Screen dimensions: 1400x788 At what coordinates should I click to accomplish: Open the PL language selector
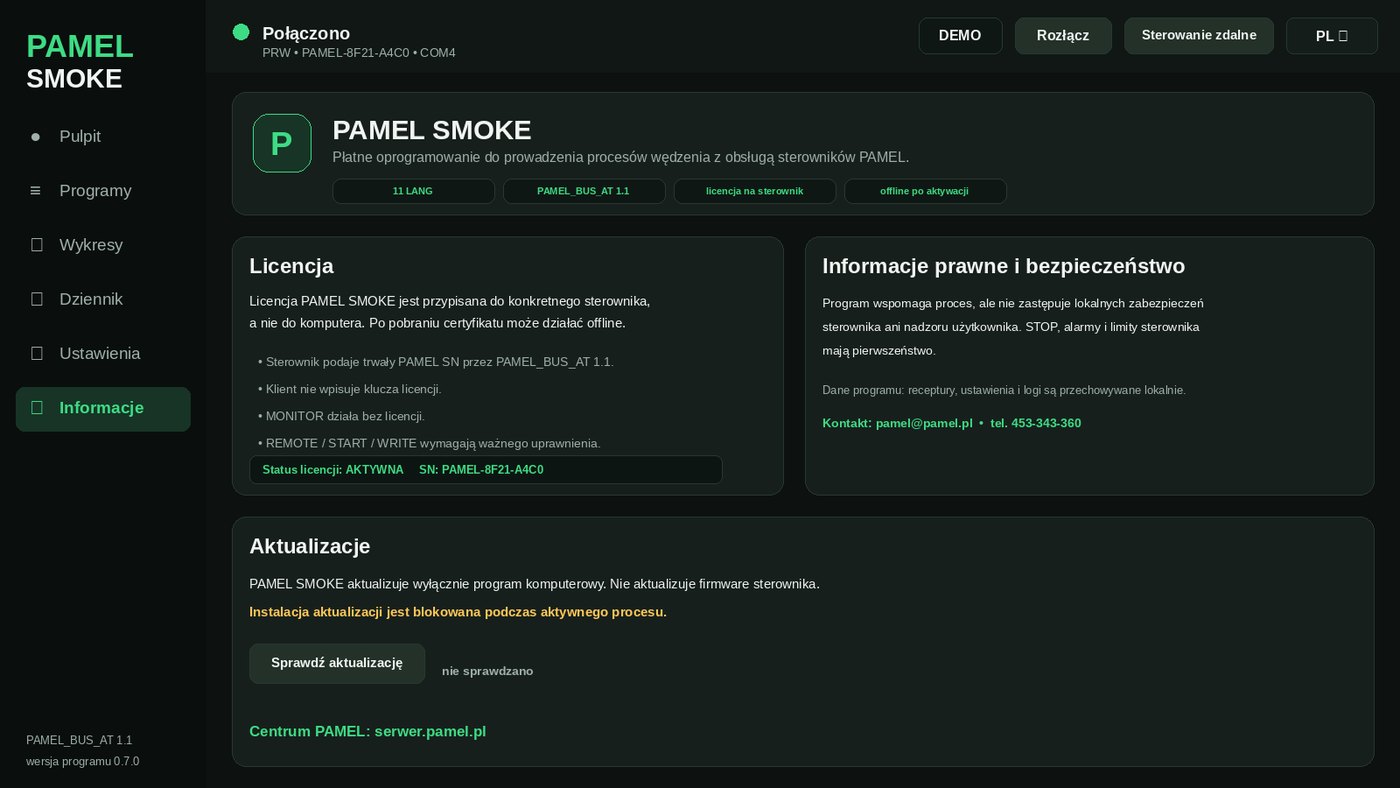point(1332,36)
